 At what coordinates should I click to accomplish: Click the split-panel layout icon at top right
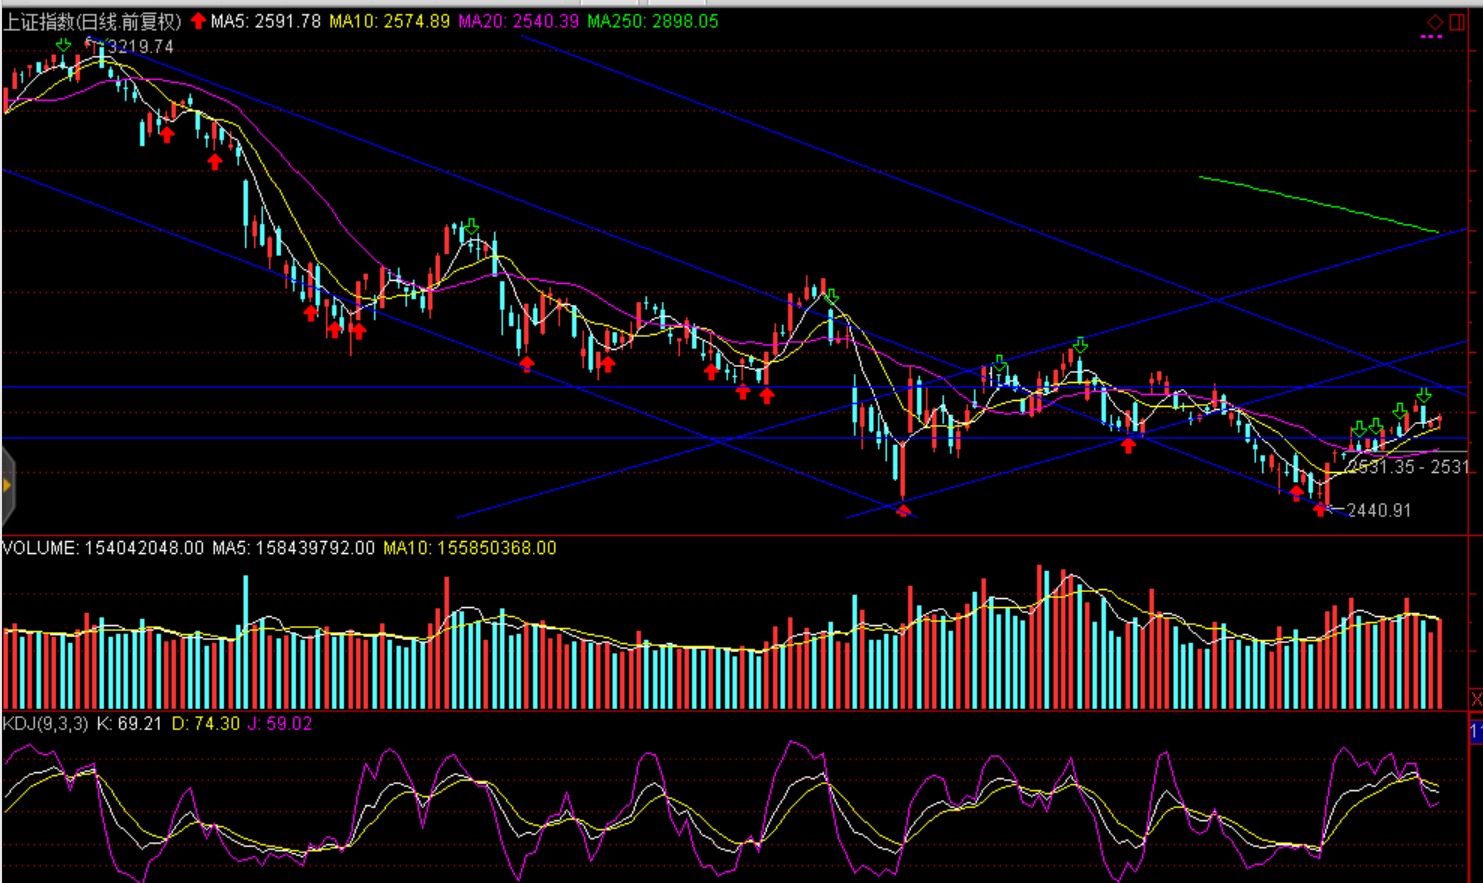point(1457,21)
